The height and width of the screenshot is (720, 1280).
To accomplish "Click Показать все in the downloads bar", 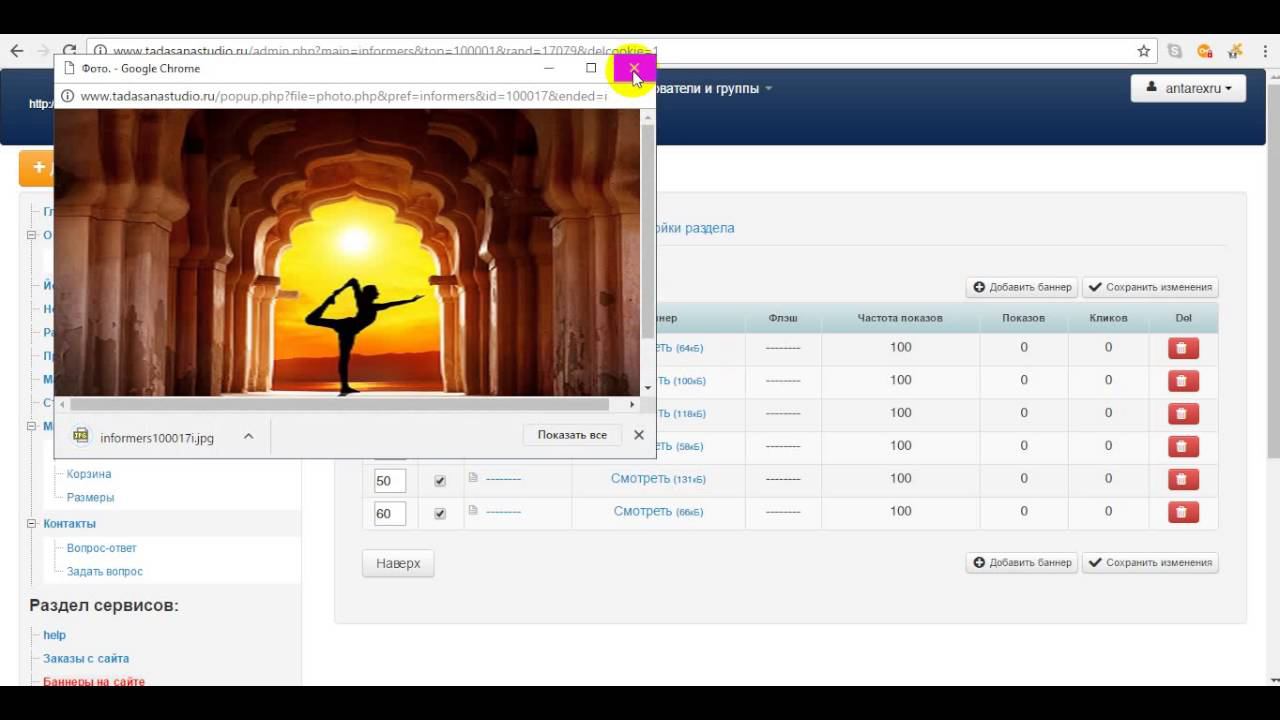I will tap(572, 435).
